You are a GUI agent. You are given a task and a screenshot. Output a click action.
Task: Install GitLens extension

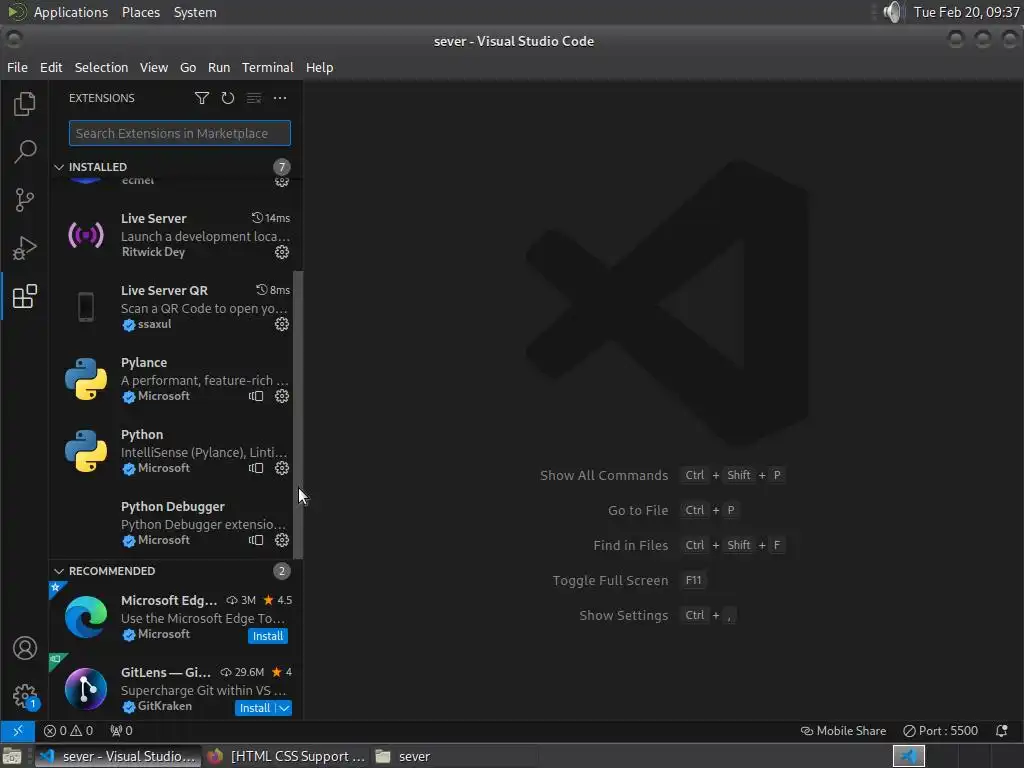pyautogui.click(x=255, y=708)
